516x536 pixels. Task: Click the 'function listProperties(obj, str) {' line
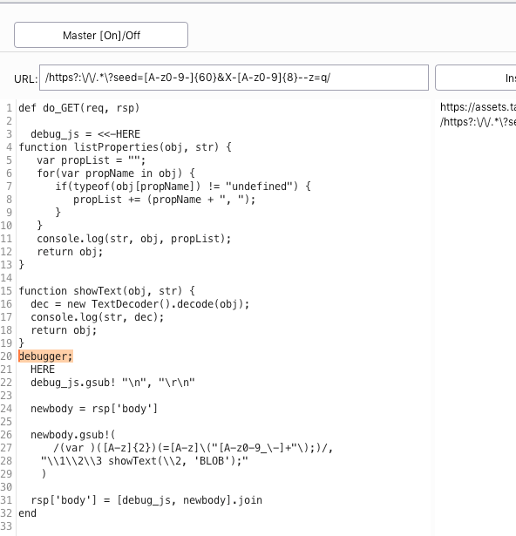[125, 147]
